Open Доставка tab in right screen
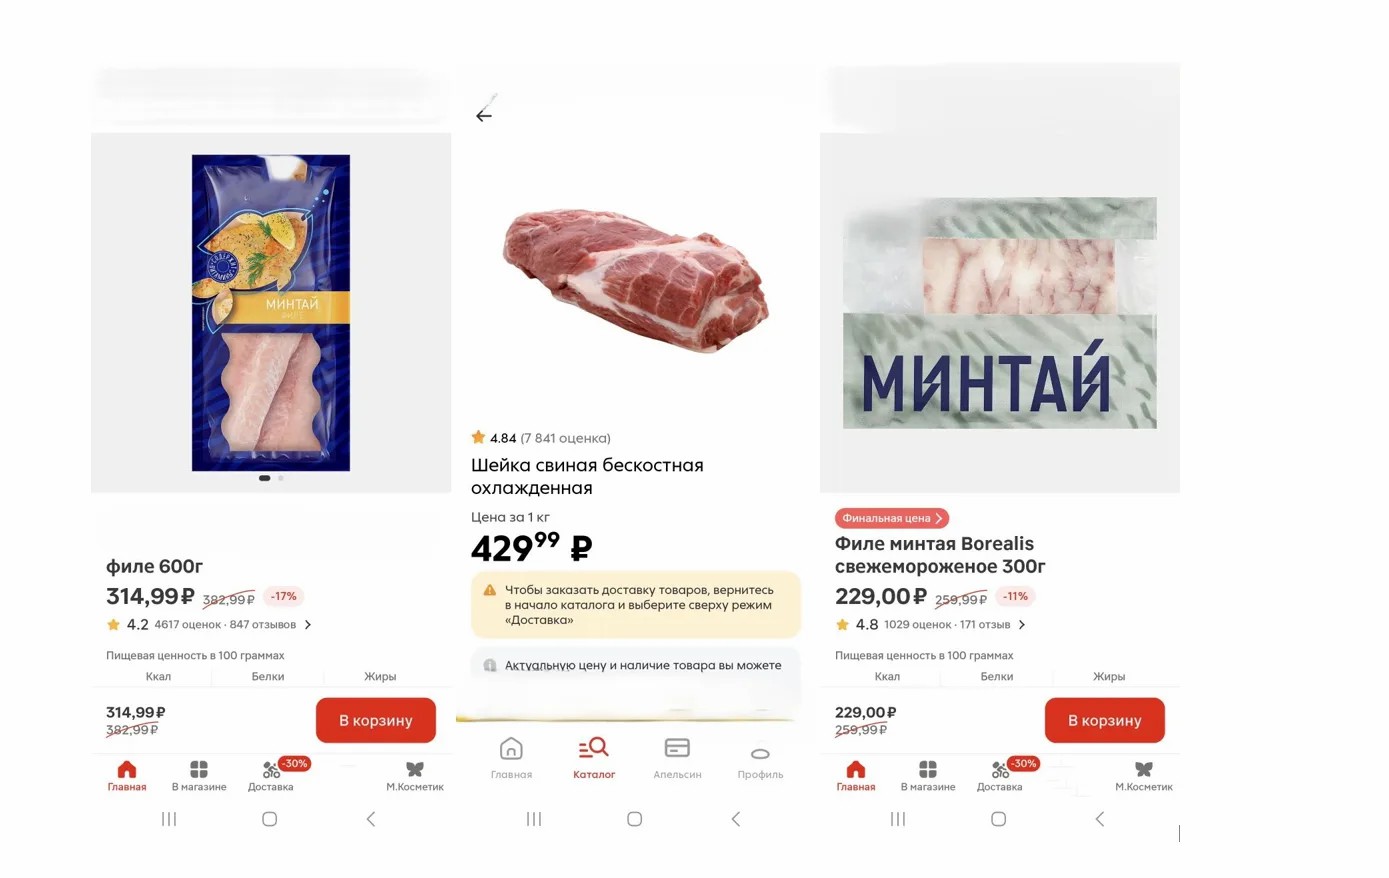This screenshot has width=1389, height=878. tap(1000, 776)
